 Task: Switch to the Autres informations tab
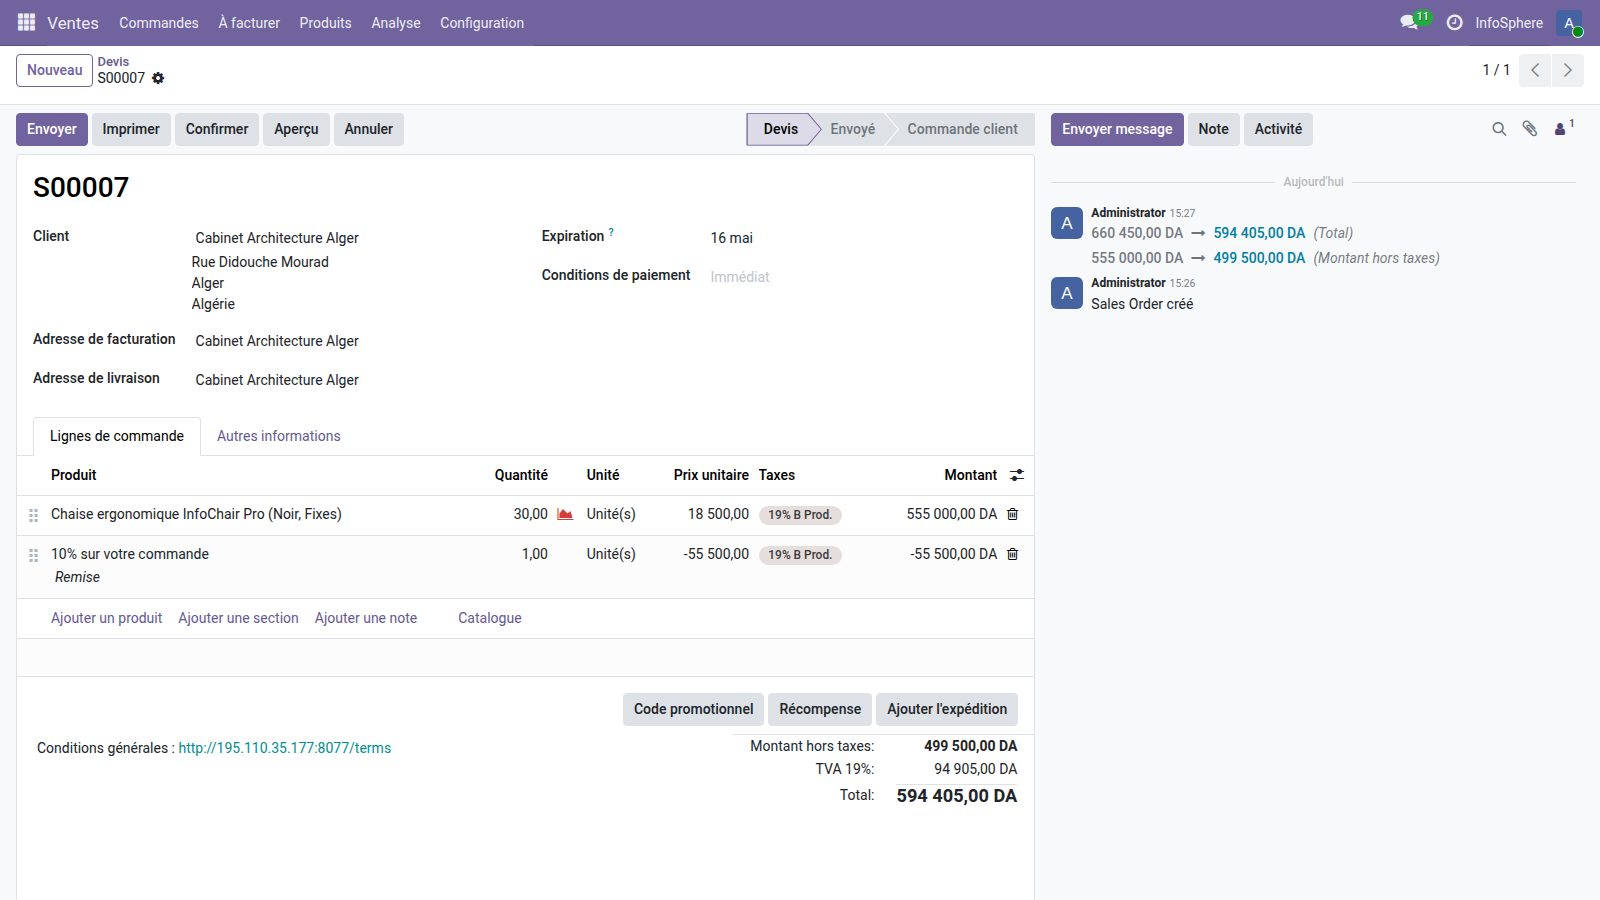click(278, 436)
